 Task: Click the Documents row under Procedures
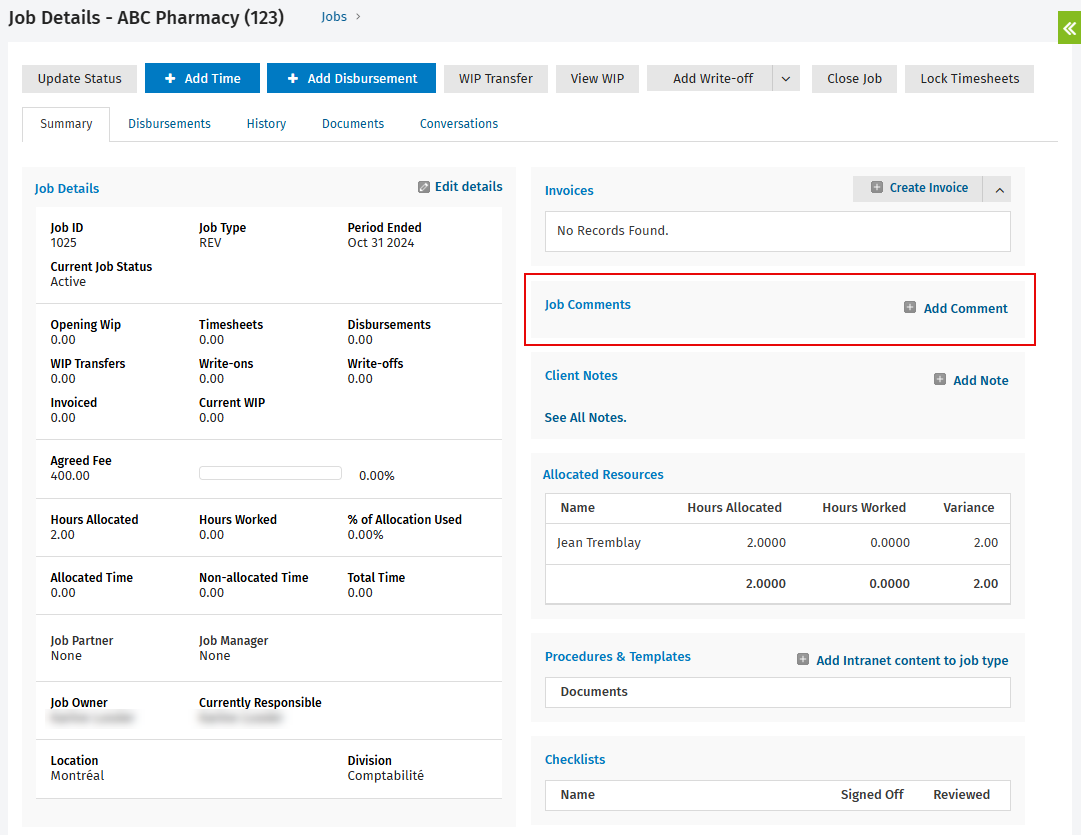778,692
